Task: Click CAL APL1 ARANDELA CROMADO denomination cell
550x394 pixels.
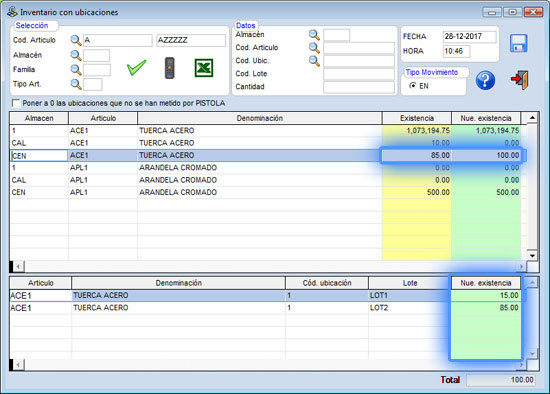Action: pos(260,180)
